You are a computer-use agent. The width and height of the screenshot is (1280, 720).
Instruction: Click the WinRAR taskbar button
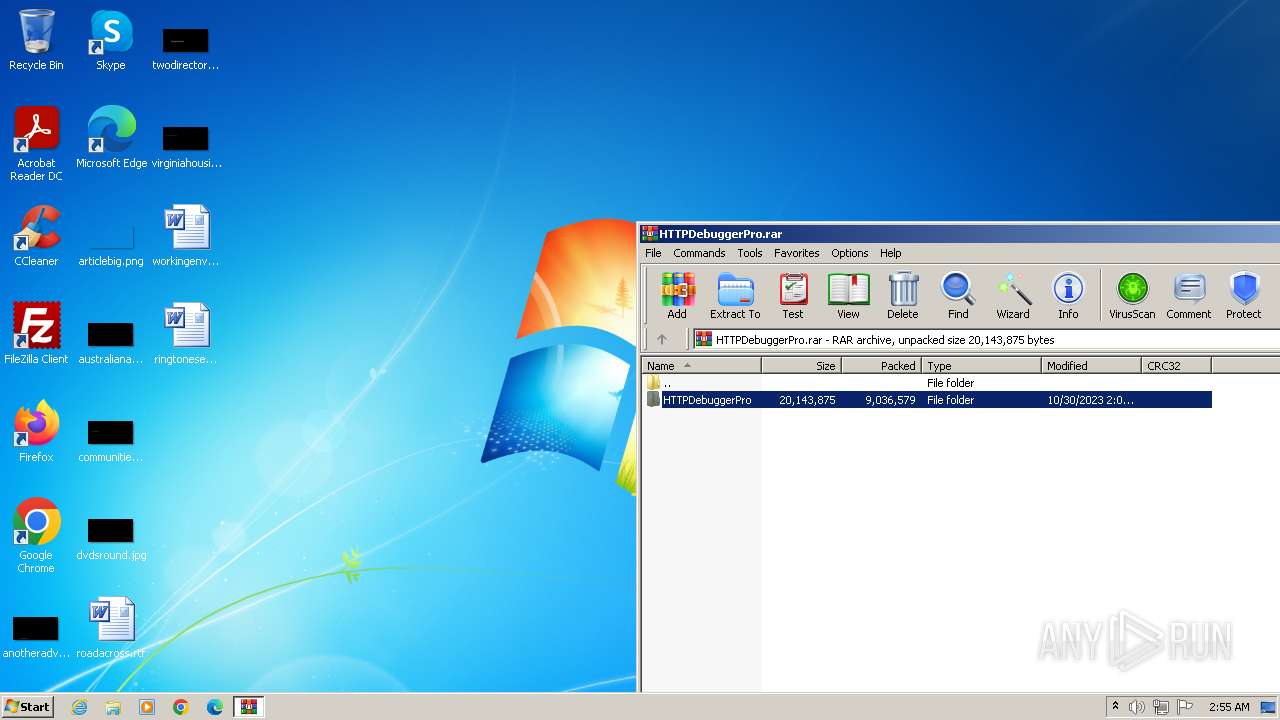point(249,707)
